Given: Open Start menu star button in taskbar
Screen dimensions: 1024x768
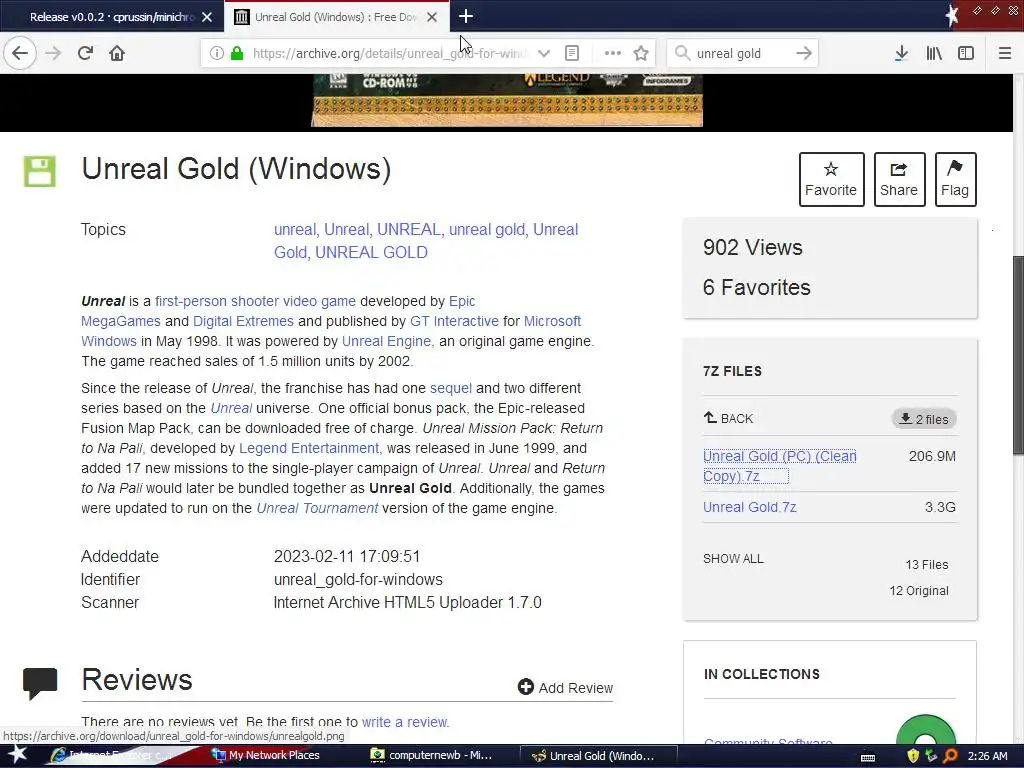Looking at the screenshot, I should click(x=18, y=756).
